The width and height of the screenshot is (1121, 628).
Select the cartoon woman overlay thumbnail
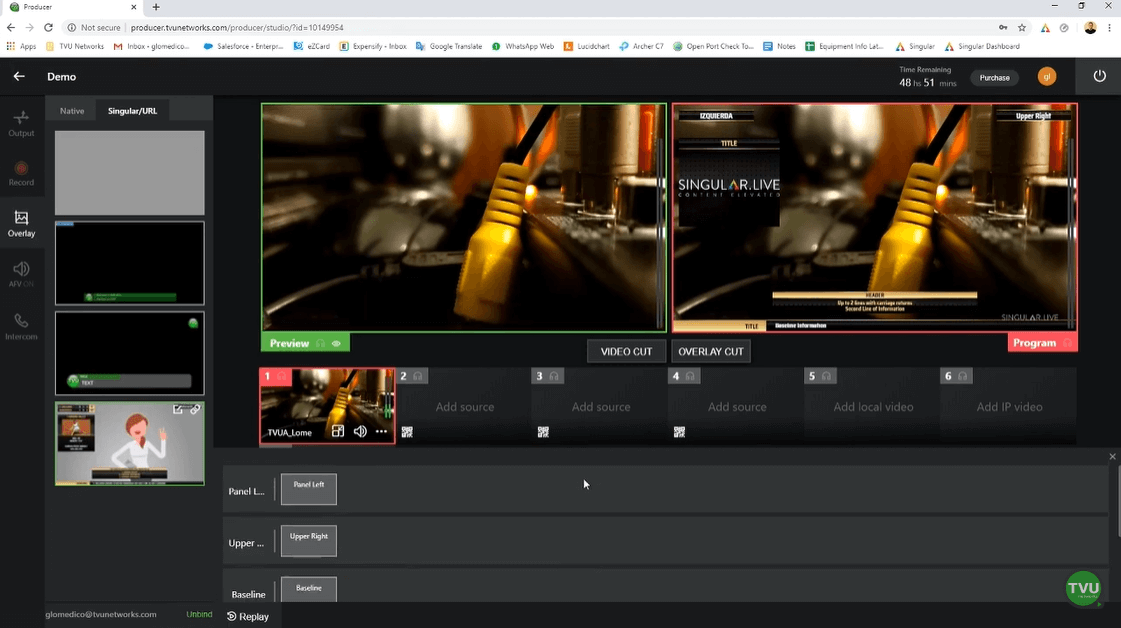click(129, 443)
